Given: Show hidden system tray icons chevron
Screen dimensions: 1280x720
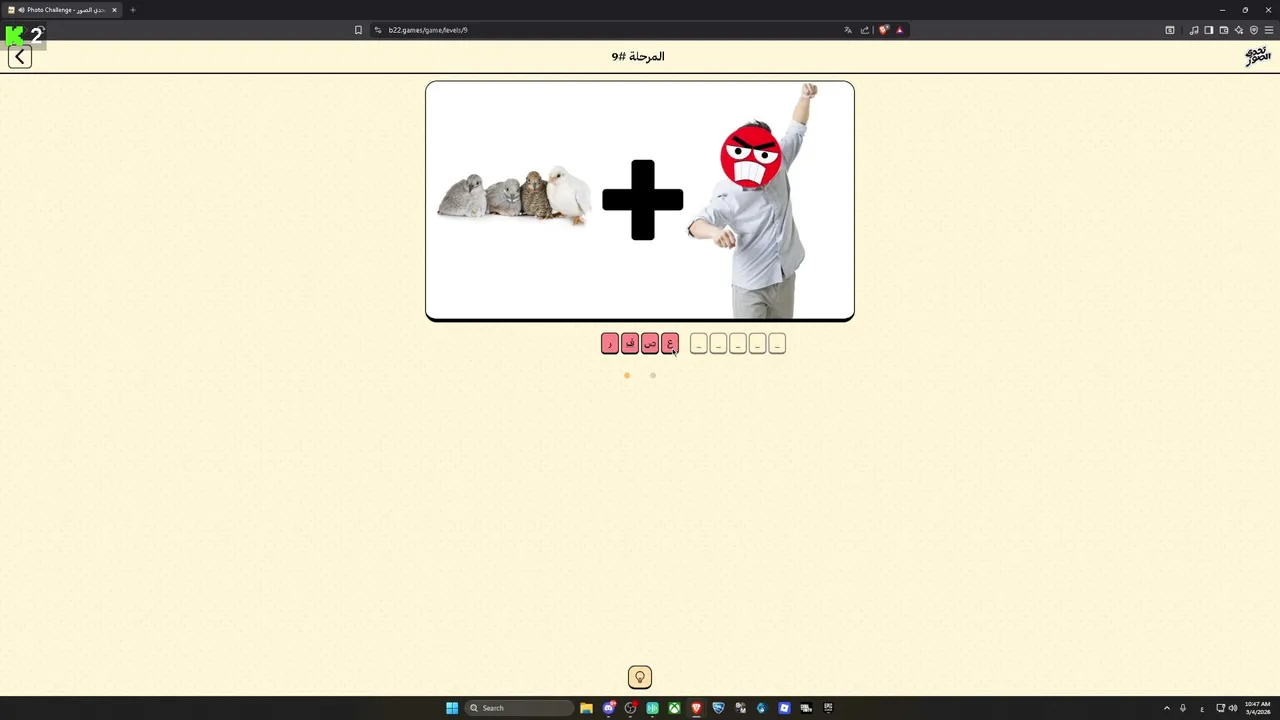Looking at the screenshot, I should pyautogui.click(x=1166, y=708).
